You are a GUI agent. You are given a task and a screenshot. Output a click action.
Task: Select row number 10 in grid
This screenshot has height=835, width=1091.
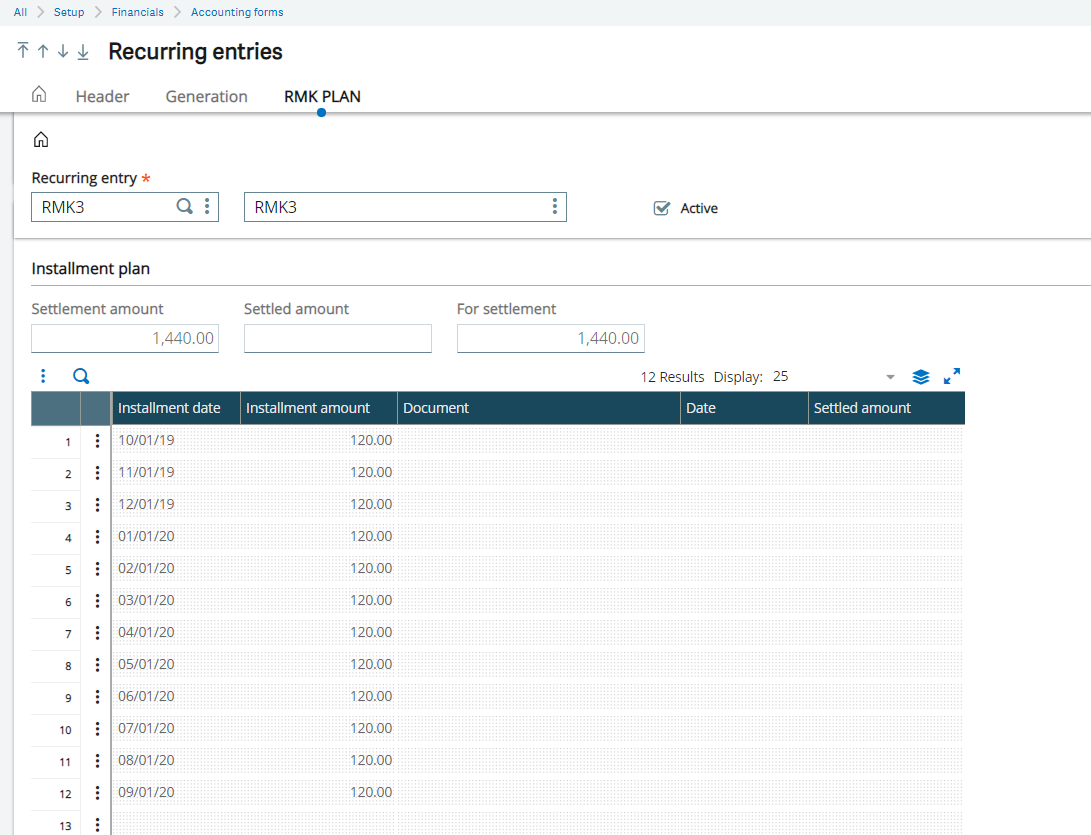[65, 730]
